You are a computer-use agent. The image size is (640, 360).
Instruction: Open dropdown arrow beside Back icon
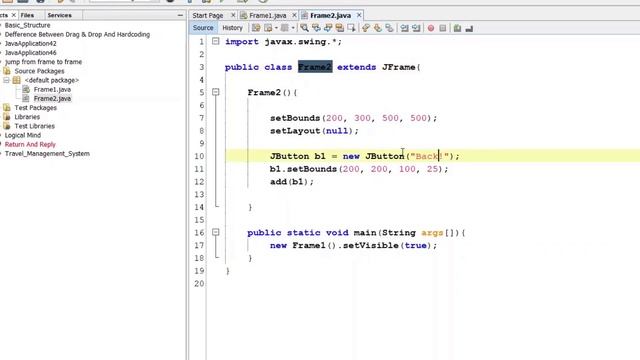click(276, 28)
